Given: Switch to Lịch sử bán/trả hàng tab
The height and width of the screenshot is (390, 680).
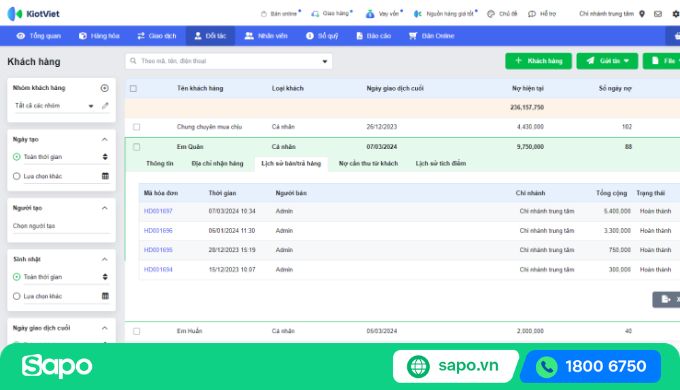Looking at the screenshot, I should pyautogui.click(x=291, y=164).
